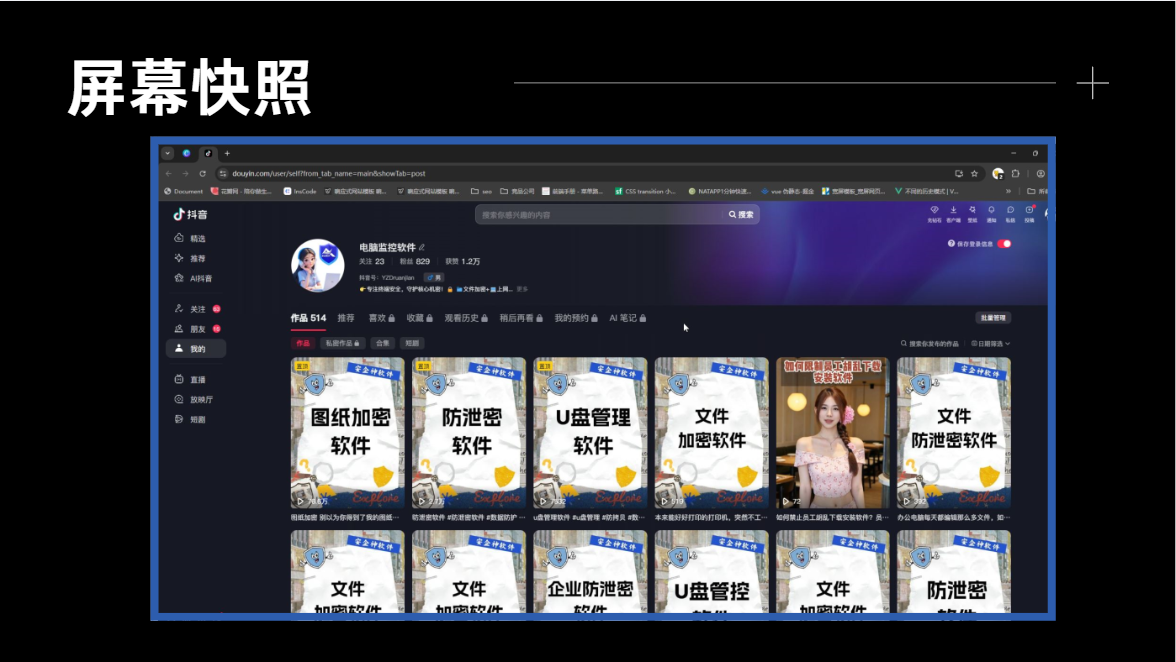Switch to the 观看历史 tab
Viewport: 1176px width, 662px height.
[466, 318]
